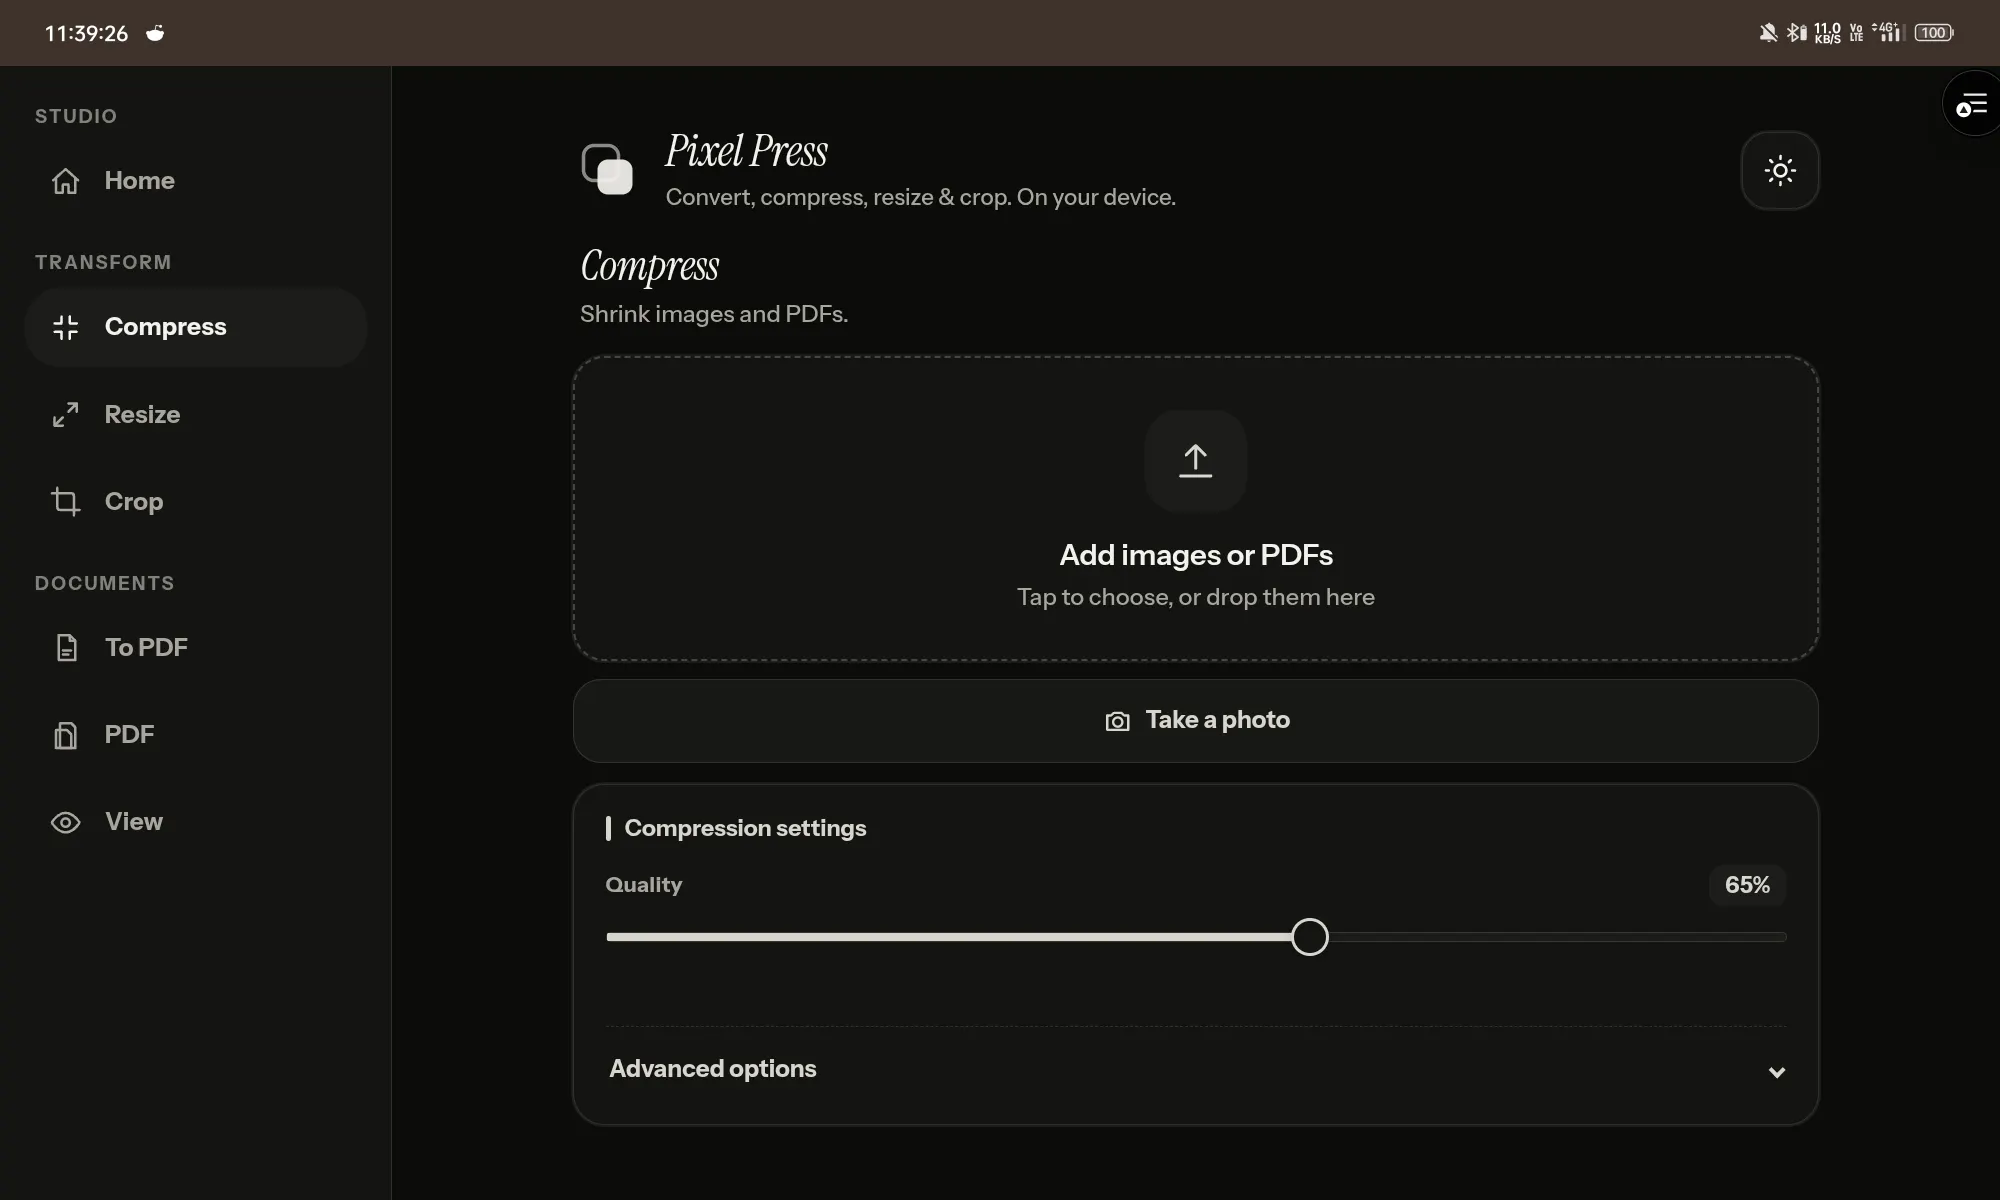Go to the Resize page

(x=196, y=414)
